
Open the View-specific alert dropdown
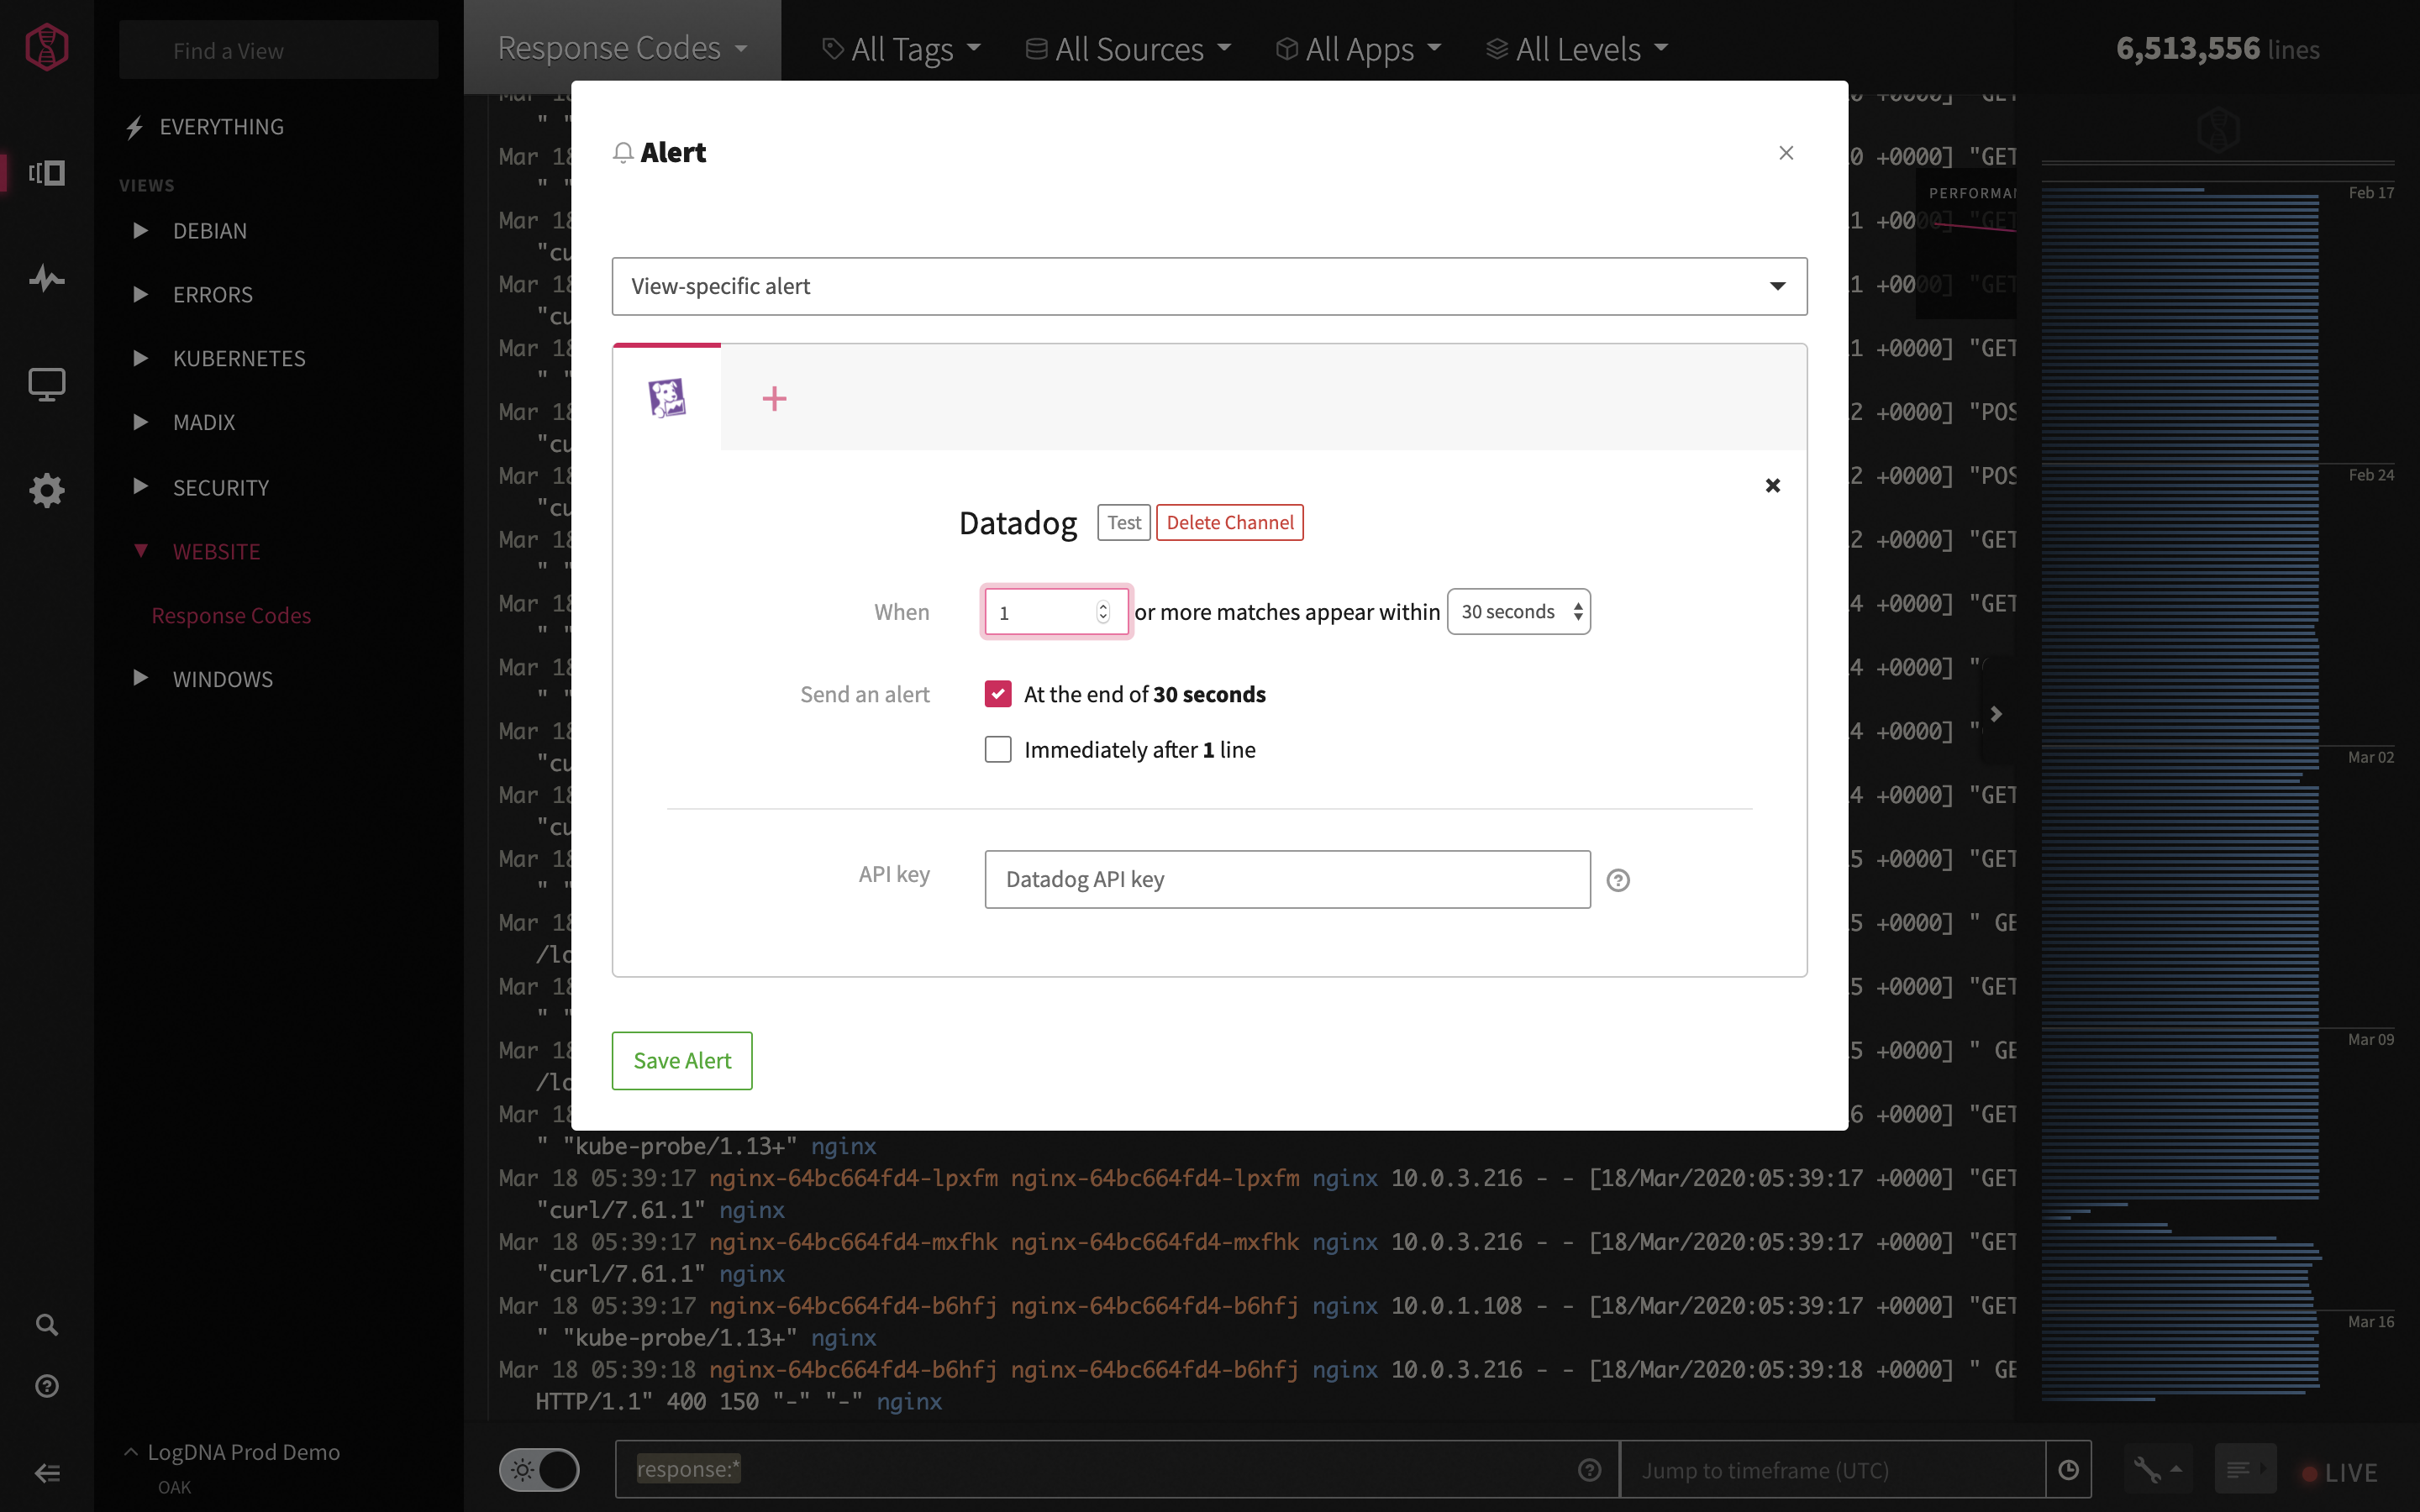tap(1209, 286)
